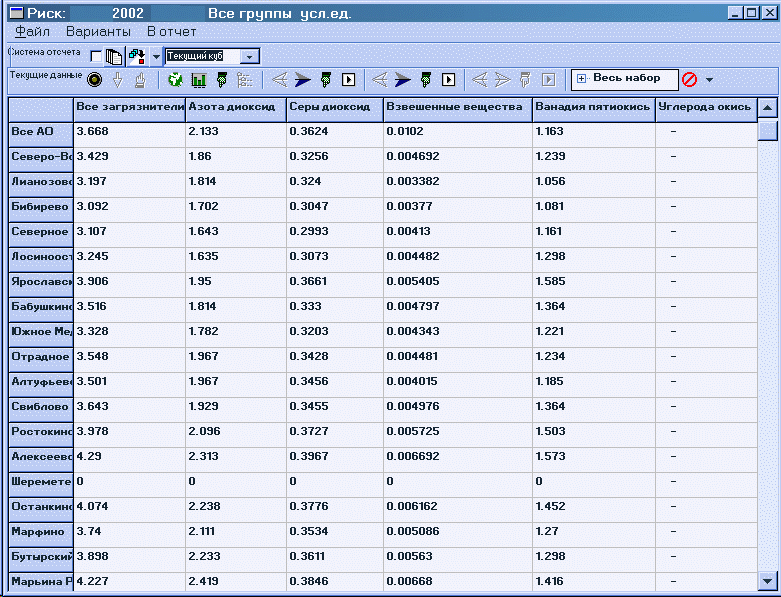This screenshot has width=781, height=597.
Task: Open the Файл menu
Action: click(32, 32)
